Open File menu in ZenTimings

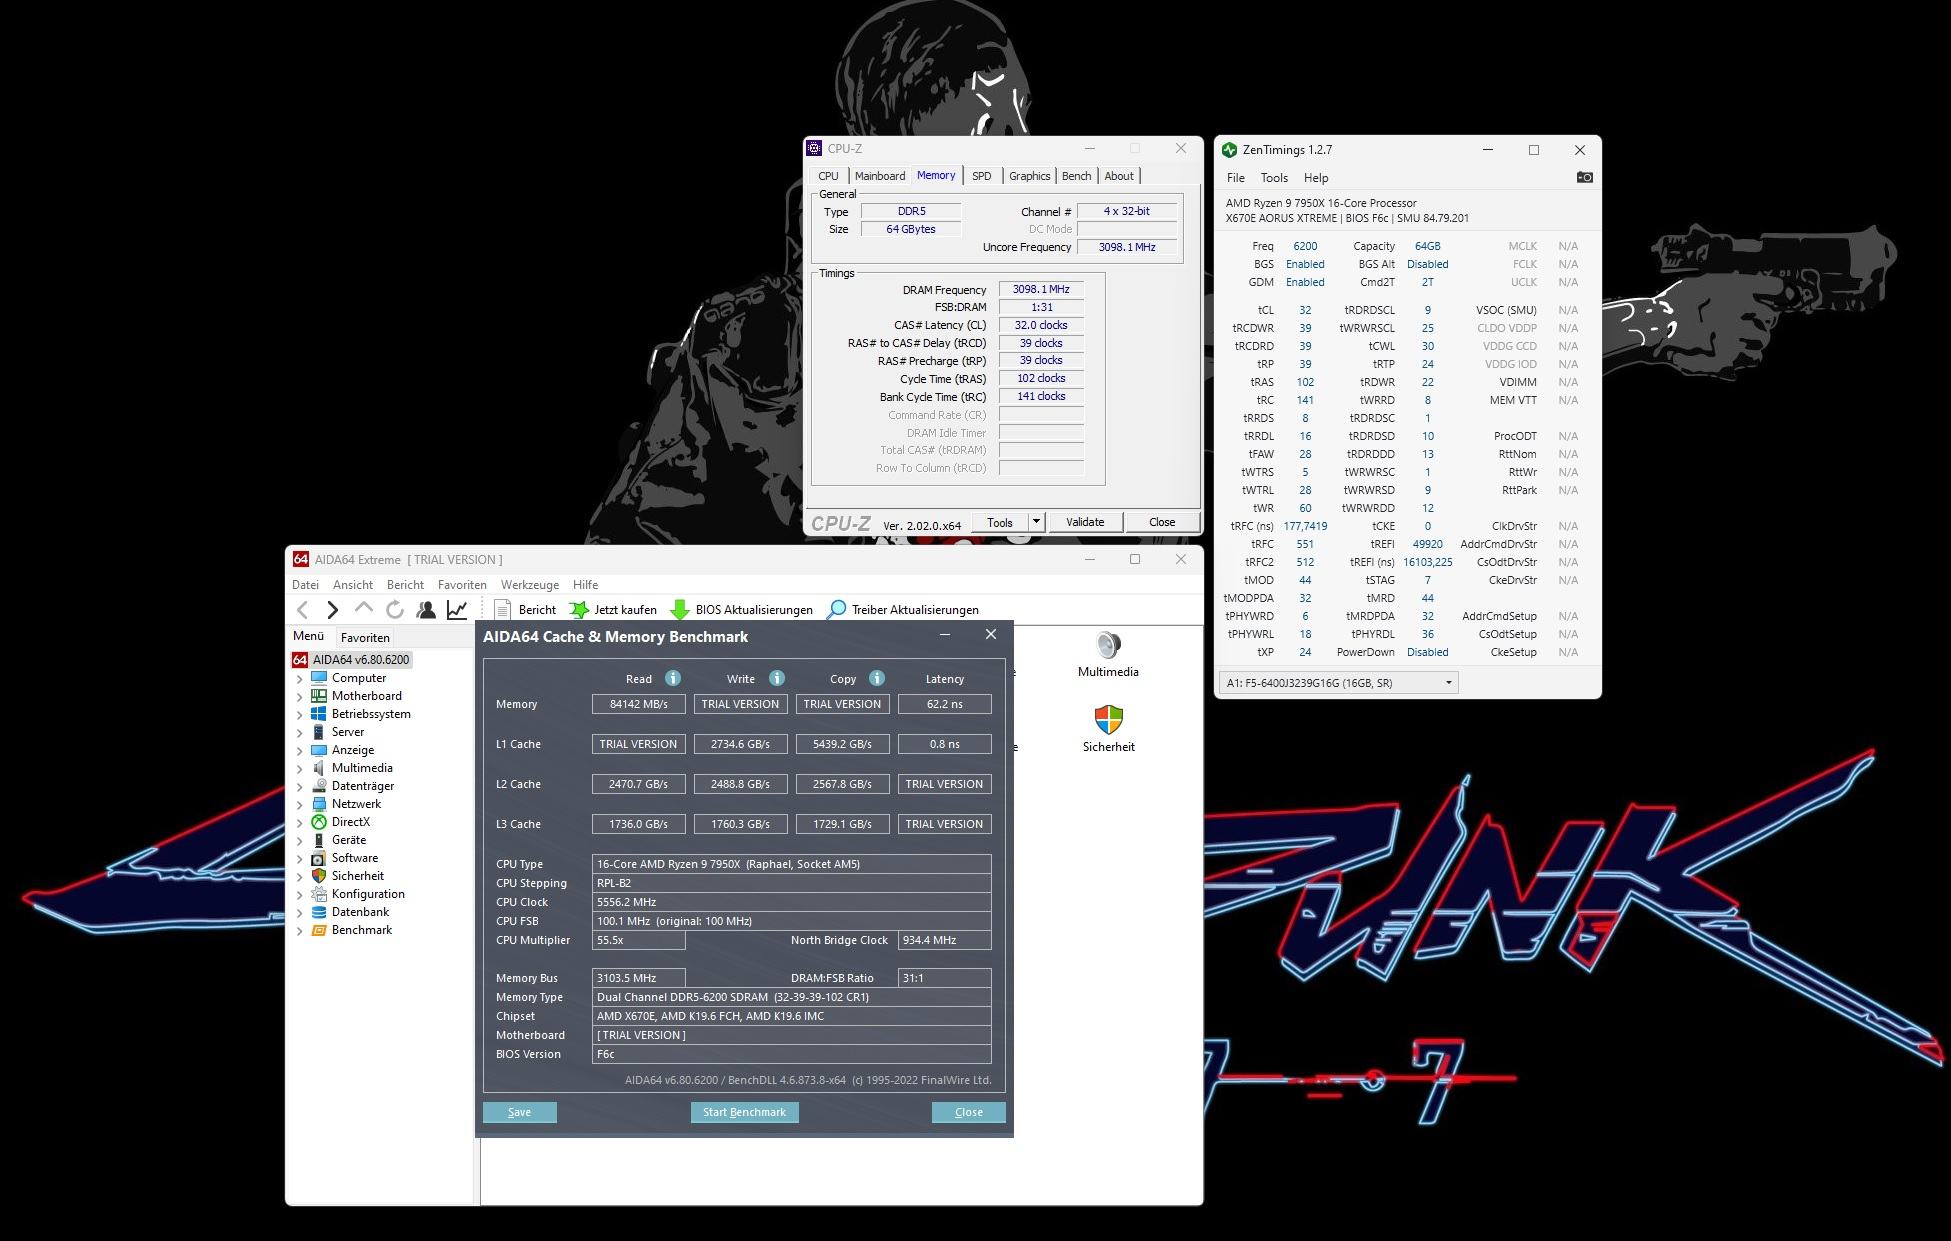click(1236, 178)
